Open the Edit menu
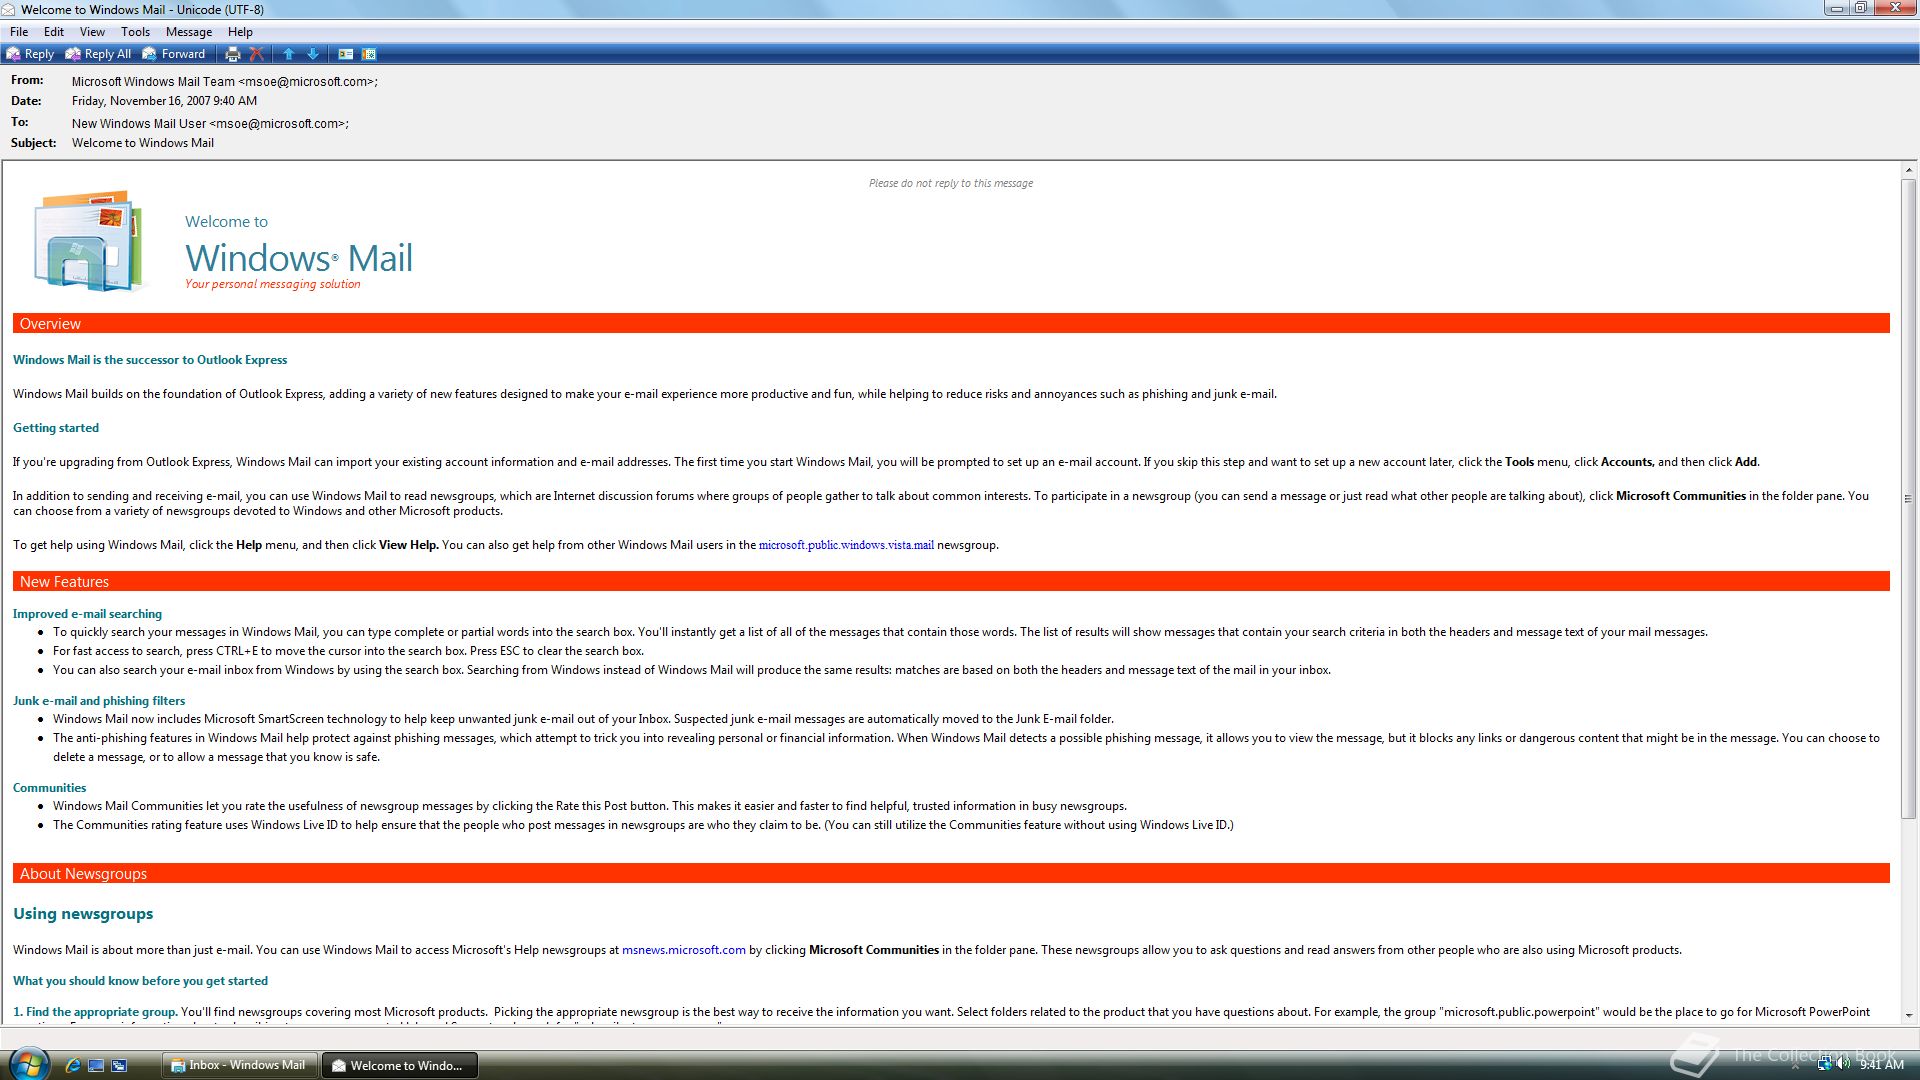This screenshot has width=1920, height=1080. click(x=54, y=32)
